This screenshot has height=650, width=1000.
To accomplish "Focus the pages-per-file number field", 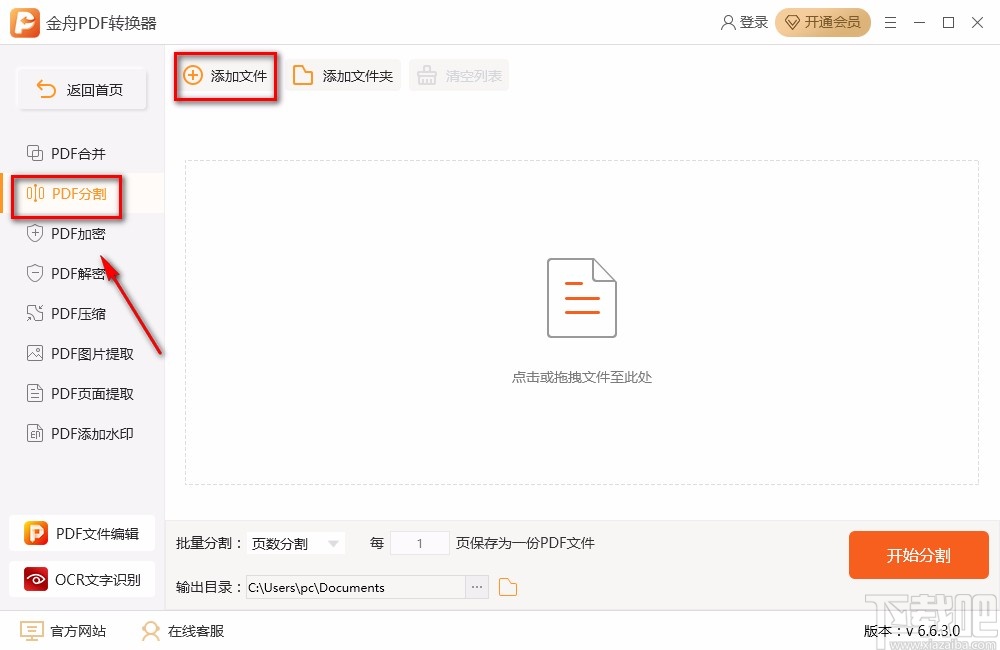I will tap(420, 543).
